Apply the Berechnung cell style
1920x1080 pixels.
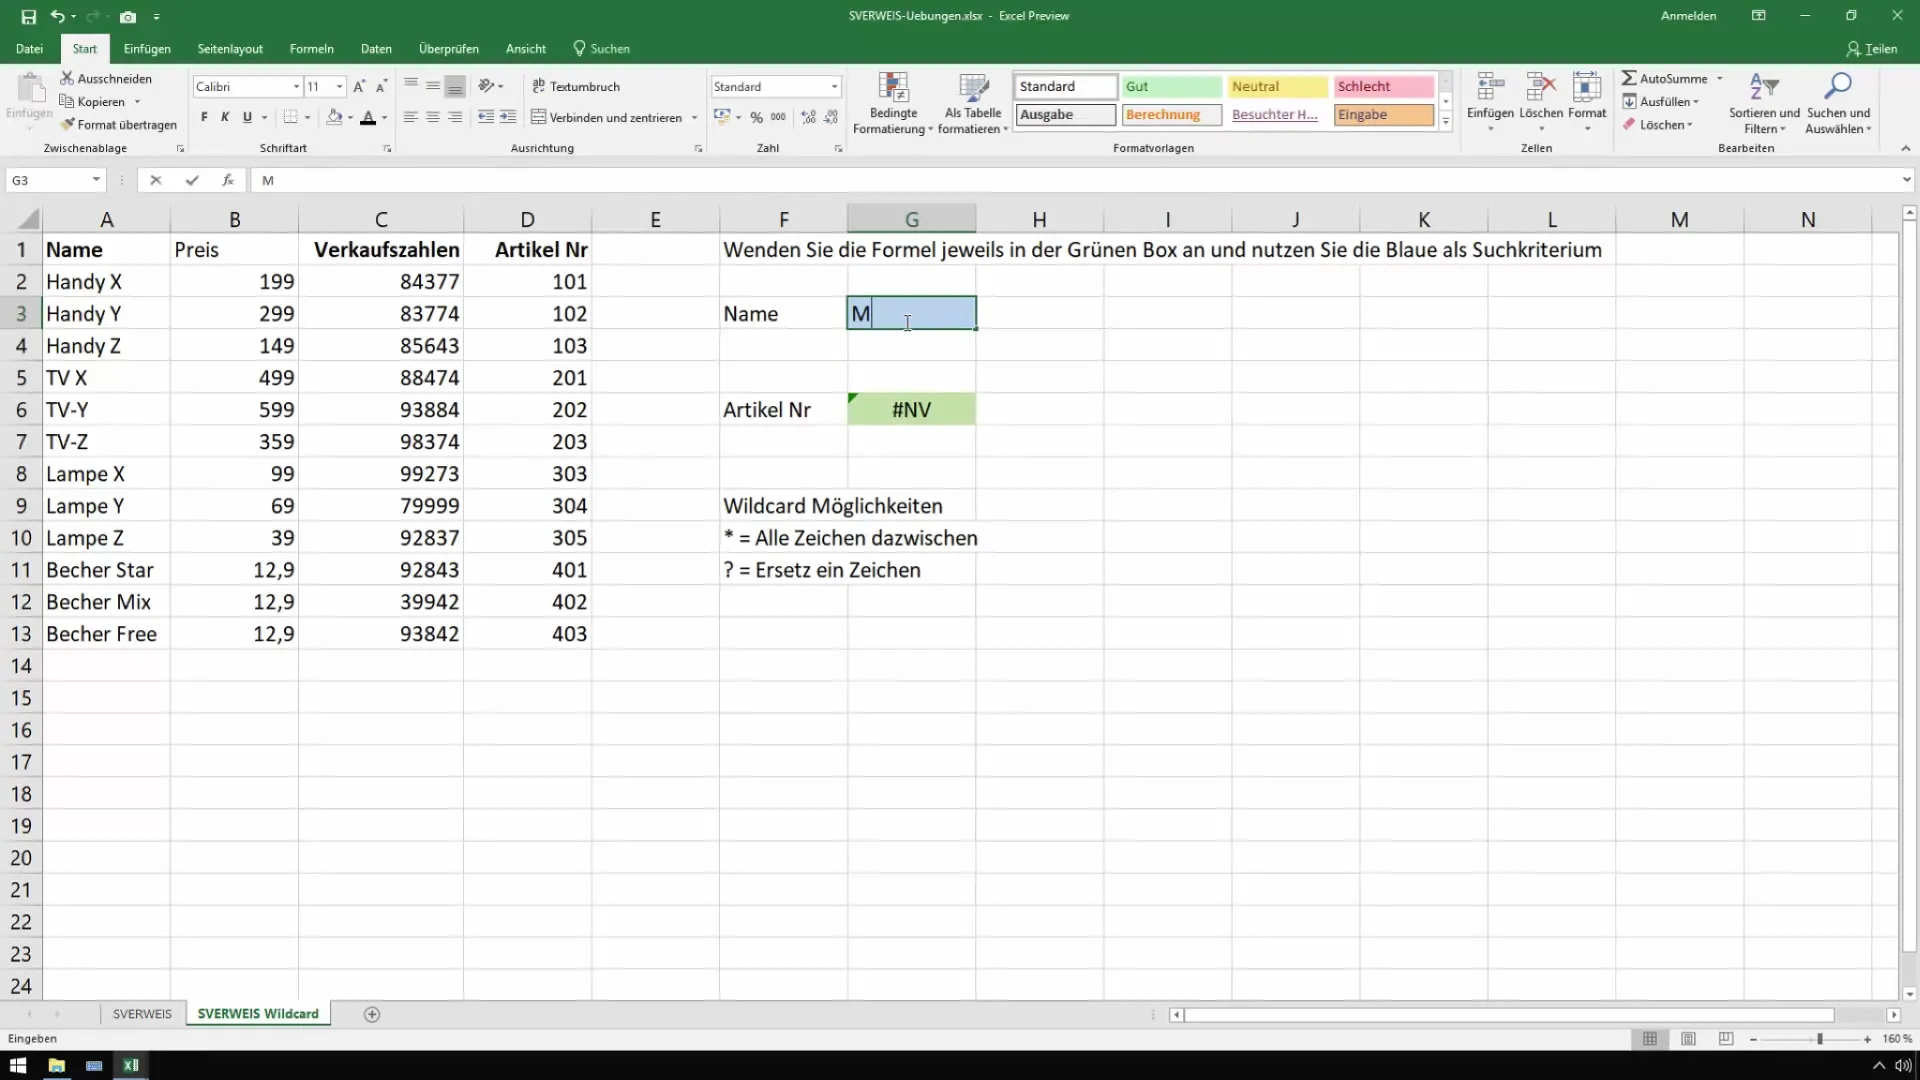(x=1171, y=115)
